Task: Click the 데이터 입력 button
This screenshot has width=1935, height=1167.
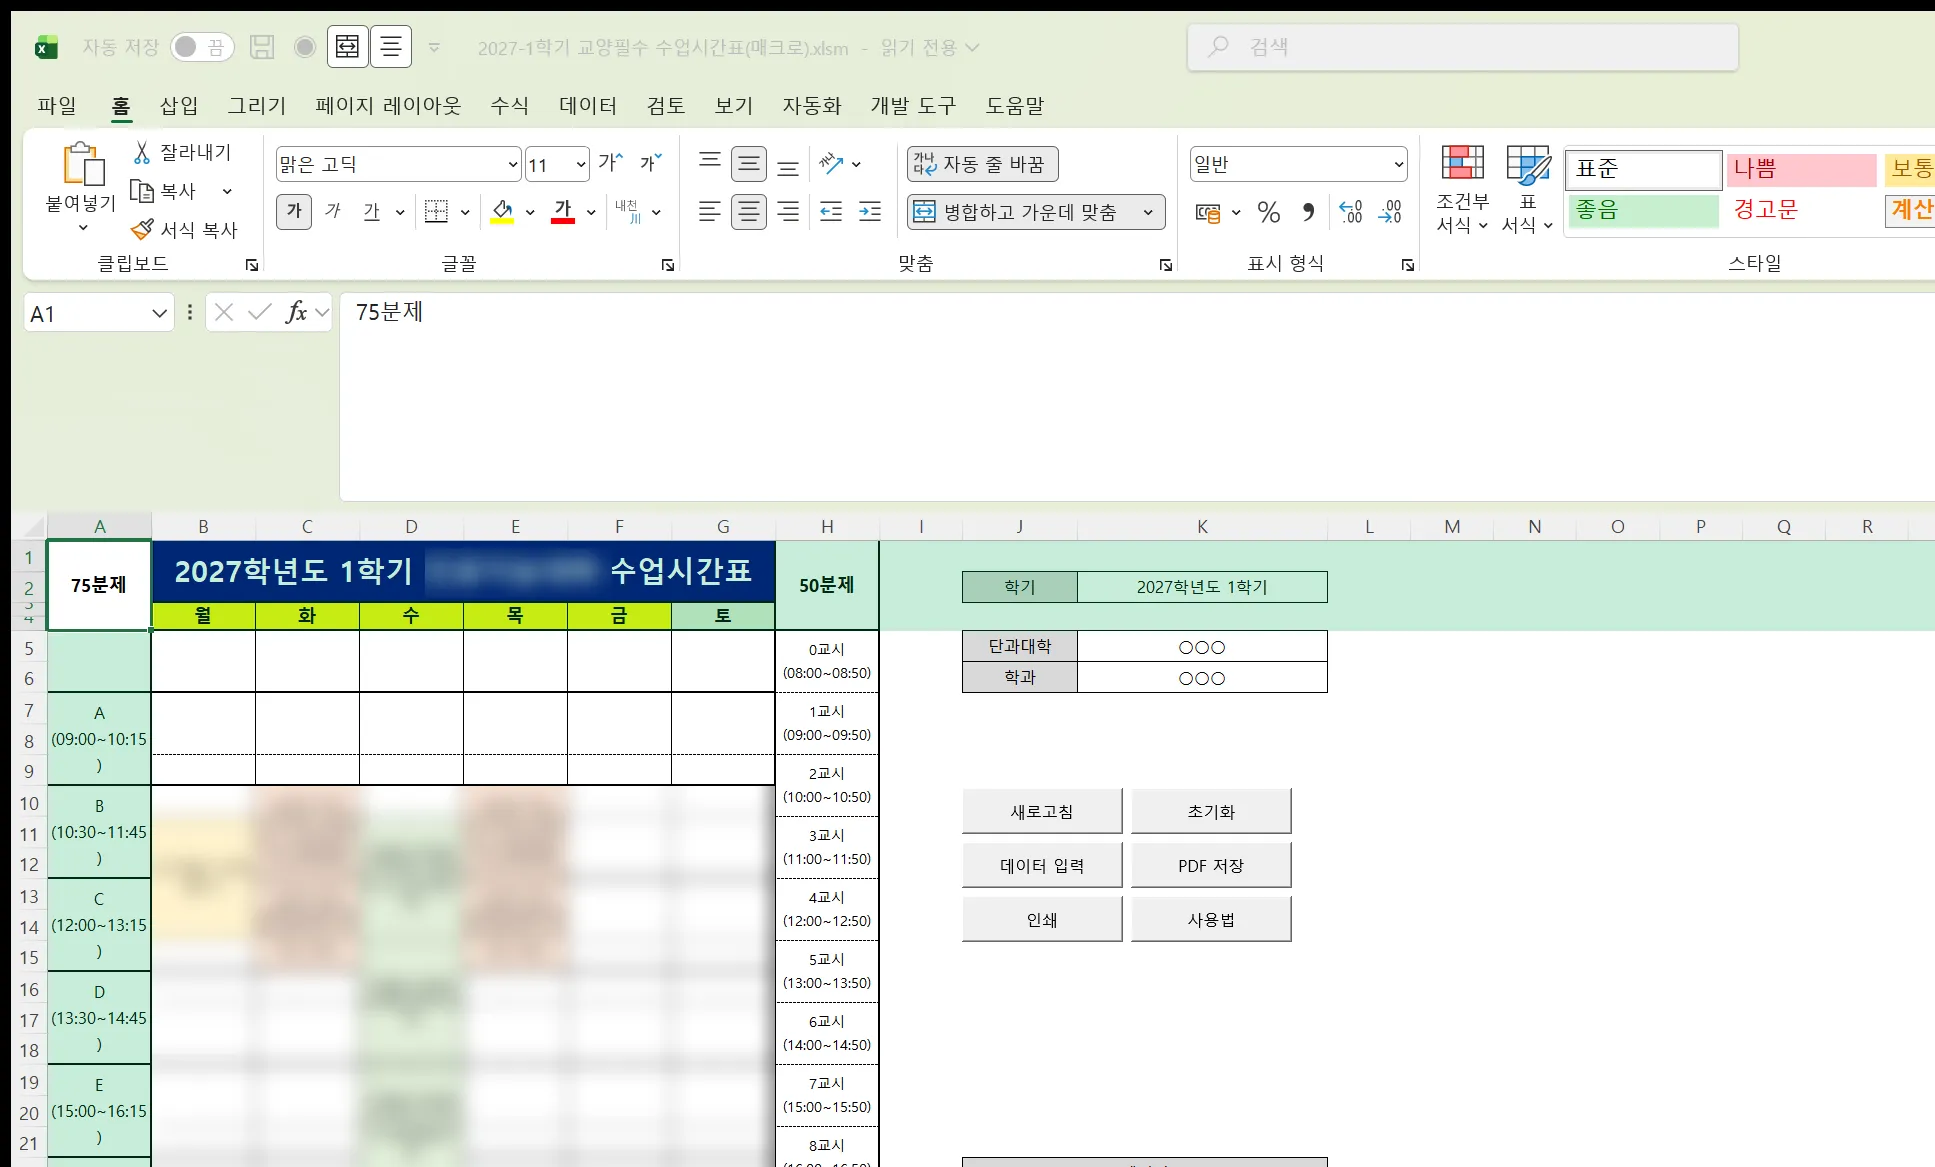Action: [x=1042, y=865]
